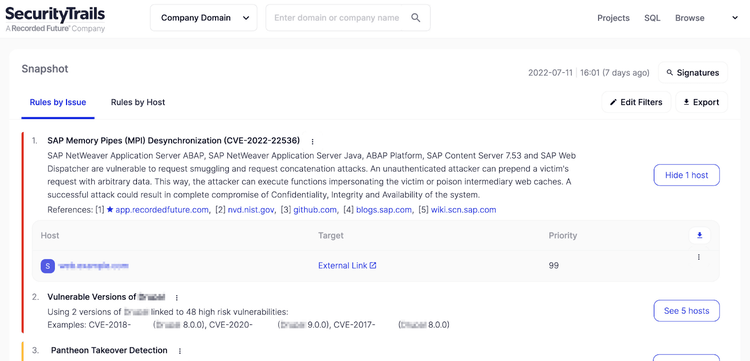
Task: Open wiki.scn.sap.com reference link
Action: (463, 210)
